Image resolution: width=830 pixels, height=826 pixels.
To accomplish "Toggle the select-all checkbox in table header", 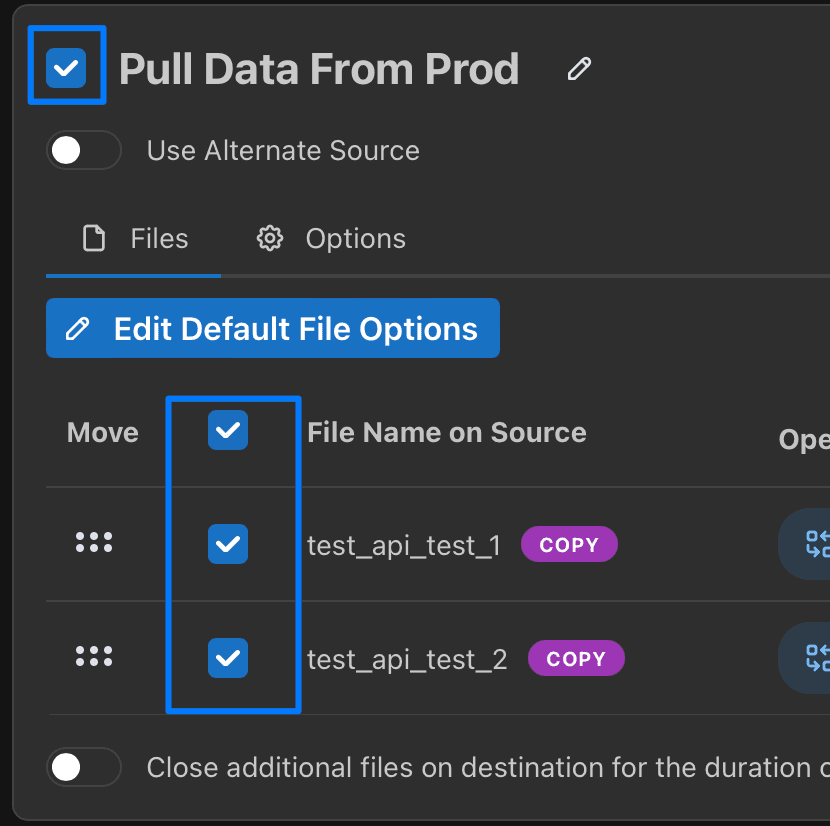I will [228, 431].
